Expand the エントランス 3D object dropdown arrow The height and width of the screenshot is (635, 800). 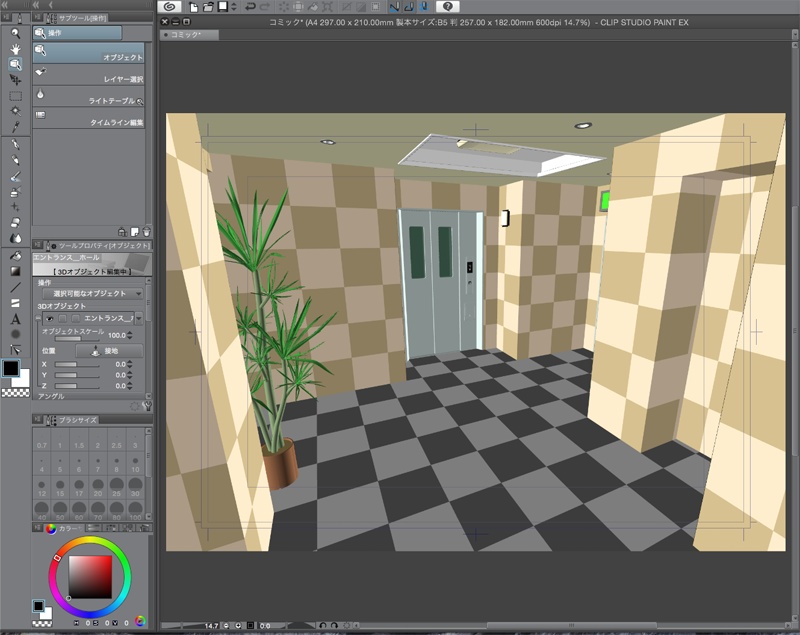138,318
